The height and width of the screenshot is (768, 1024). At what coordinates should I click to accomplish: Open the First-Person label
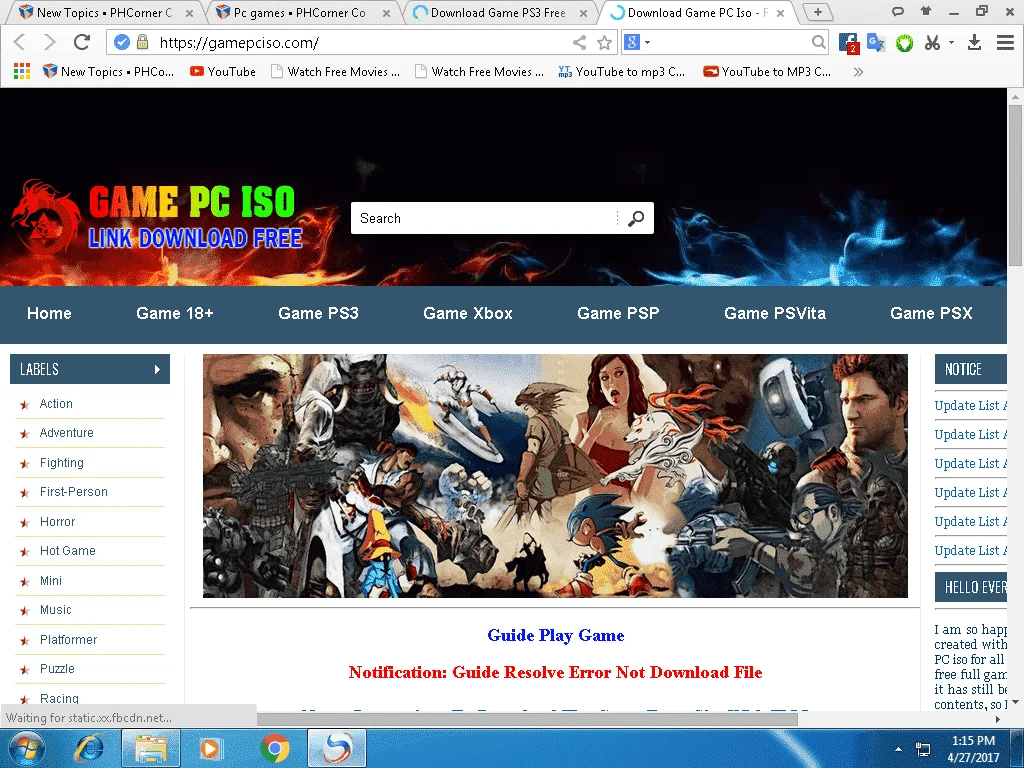[x=74, y=492]
